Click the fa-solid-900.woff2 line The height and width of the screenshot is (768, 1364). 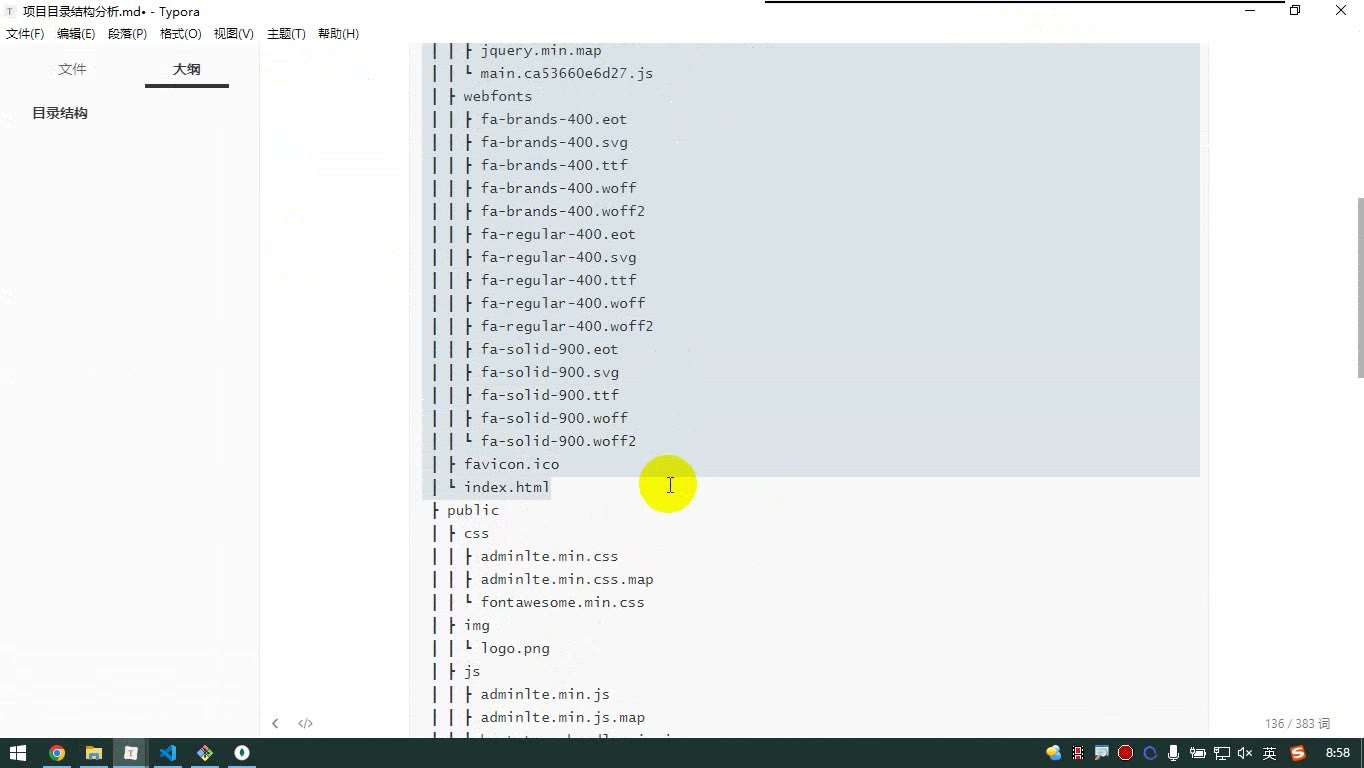(x=558, y=441)
